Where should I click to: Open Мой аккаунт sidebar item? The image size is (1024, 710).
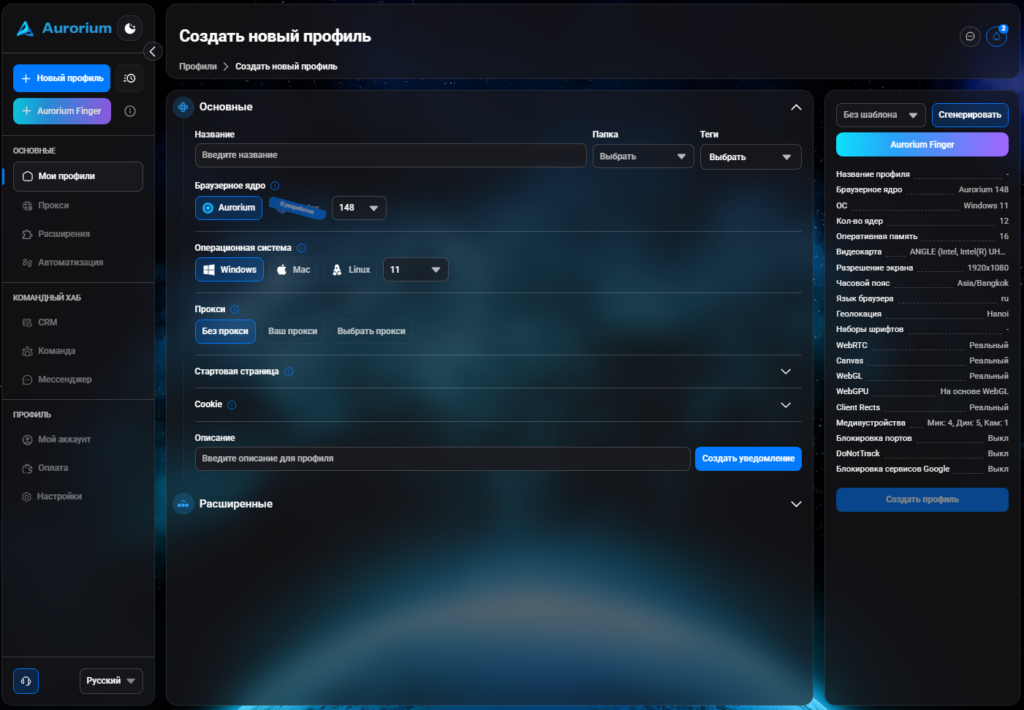(78, 440)
